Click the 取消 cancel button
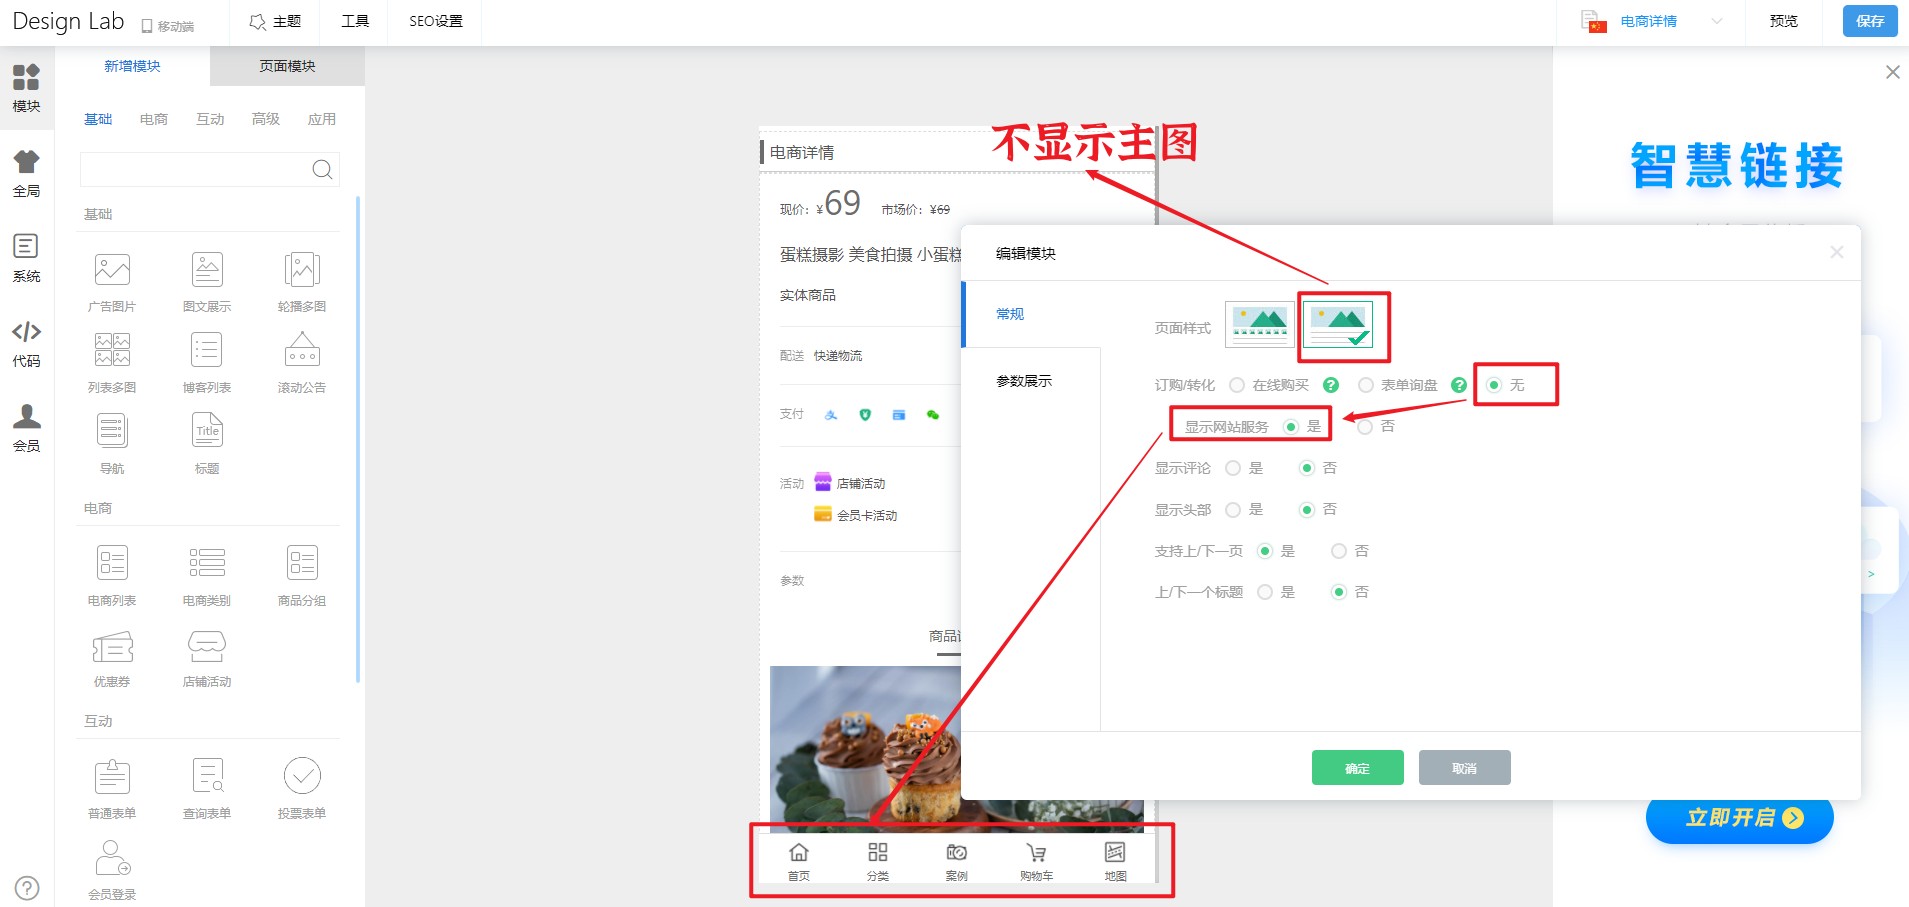Image resolution: width=1909 pixels, height=907 pixels. coord(1464,768)
